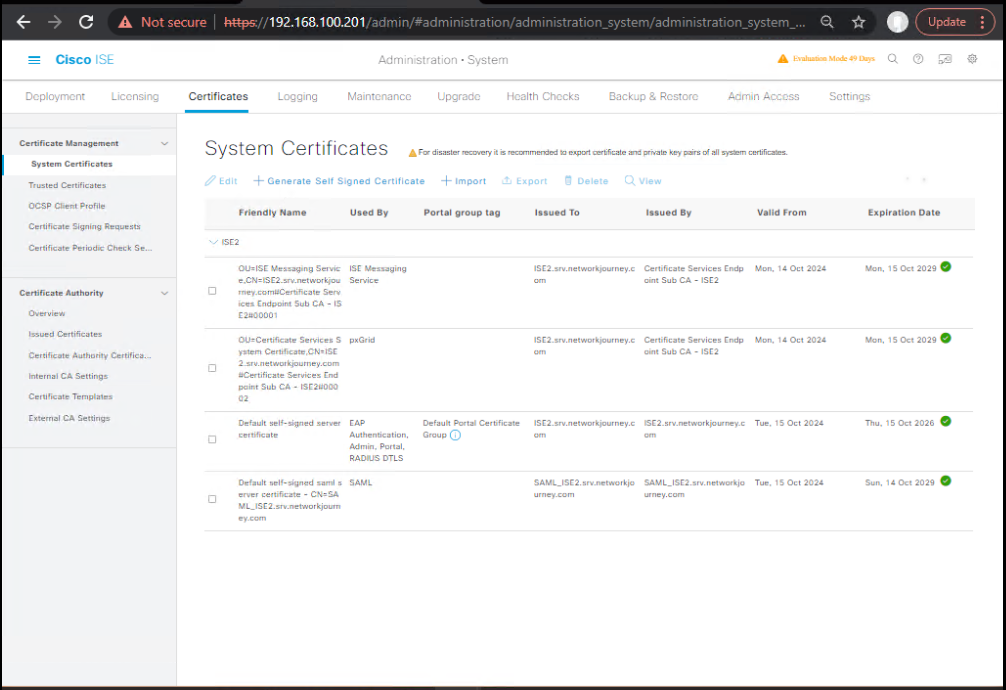The image size is (1006, 690).
Task: Open the ISE help question mark icon
Action: pyautogui.click(x=918, y=58)
